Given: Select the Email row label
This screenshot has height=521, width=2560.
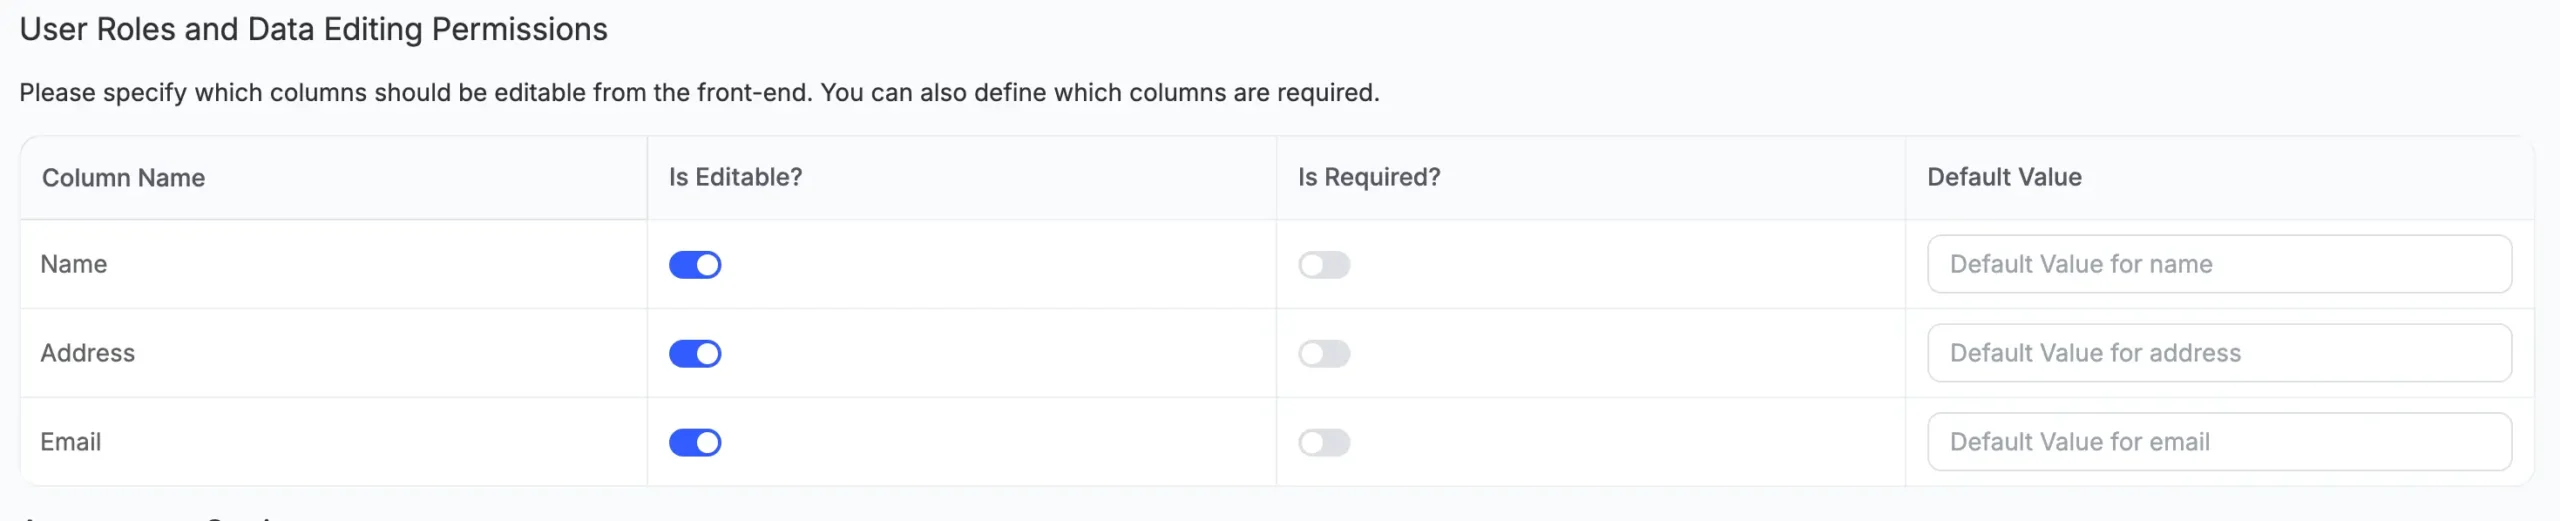Looking at the screenshot, I should (x=70, y=442).
